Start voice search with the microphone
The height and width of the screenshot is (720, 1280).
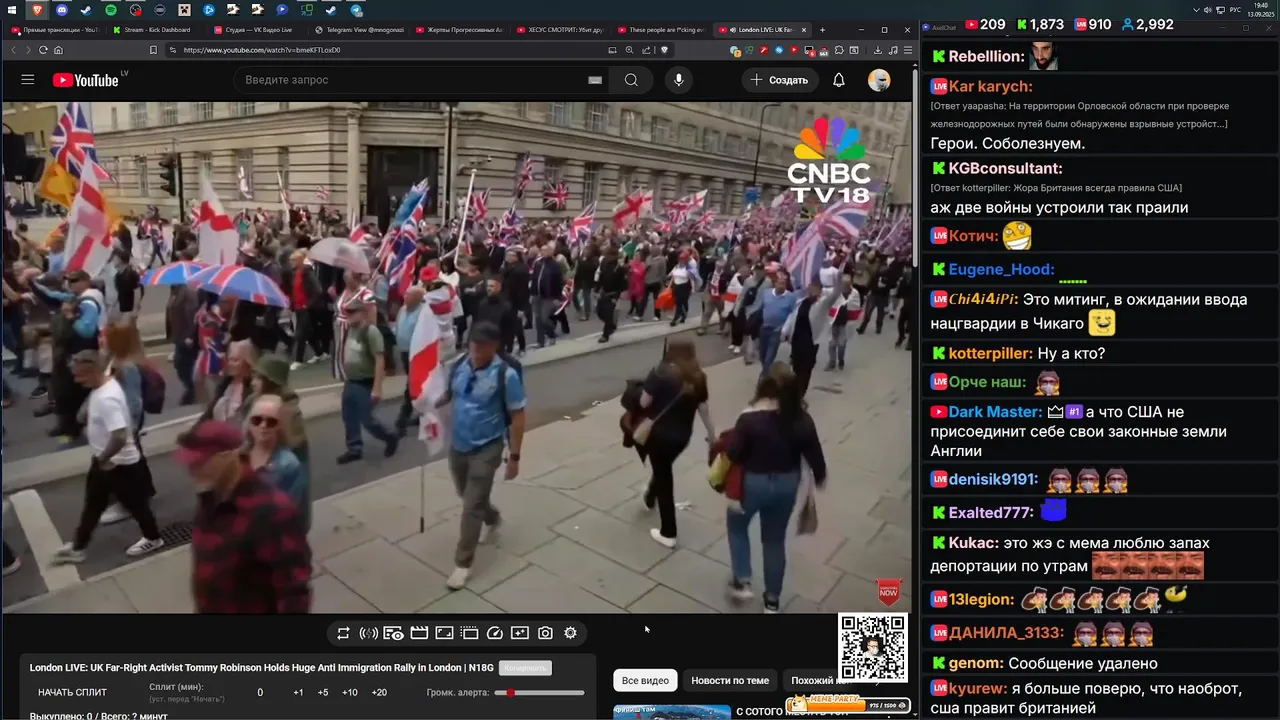click(x=679, y=80)
